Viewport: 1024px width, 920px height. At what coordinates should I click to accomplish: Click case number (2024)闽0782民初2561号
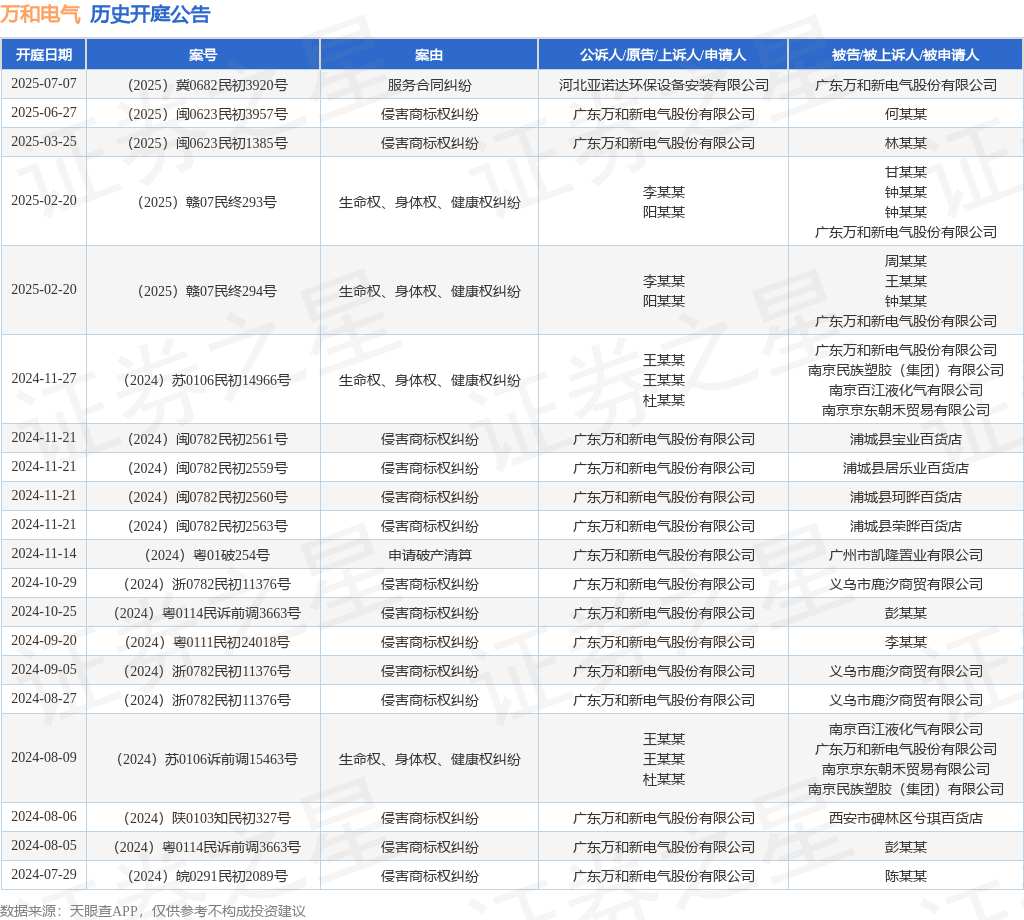pos(207,439)
